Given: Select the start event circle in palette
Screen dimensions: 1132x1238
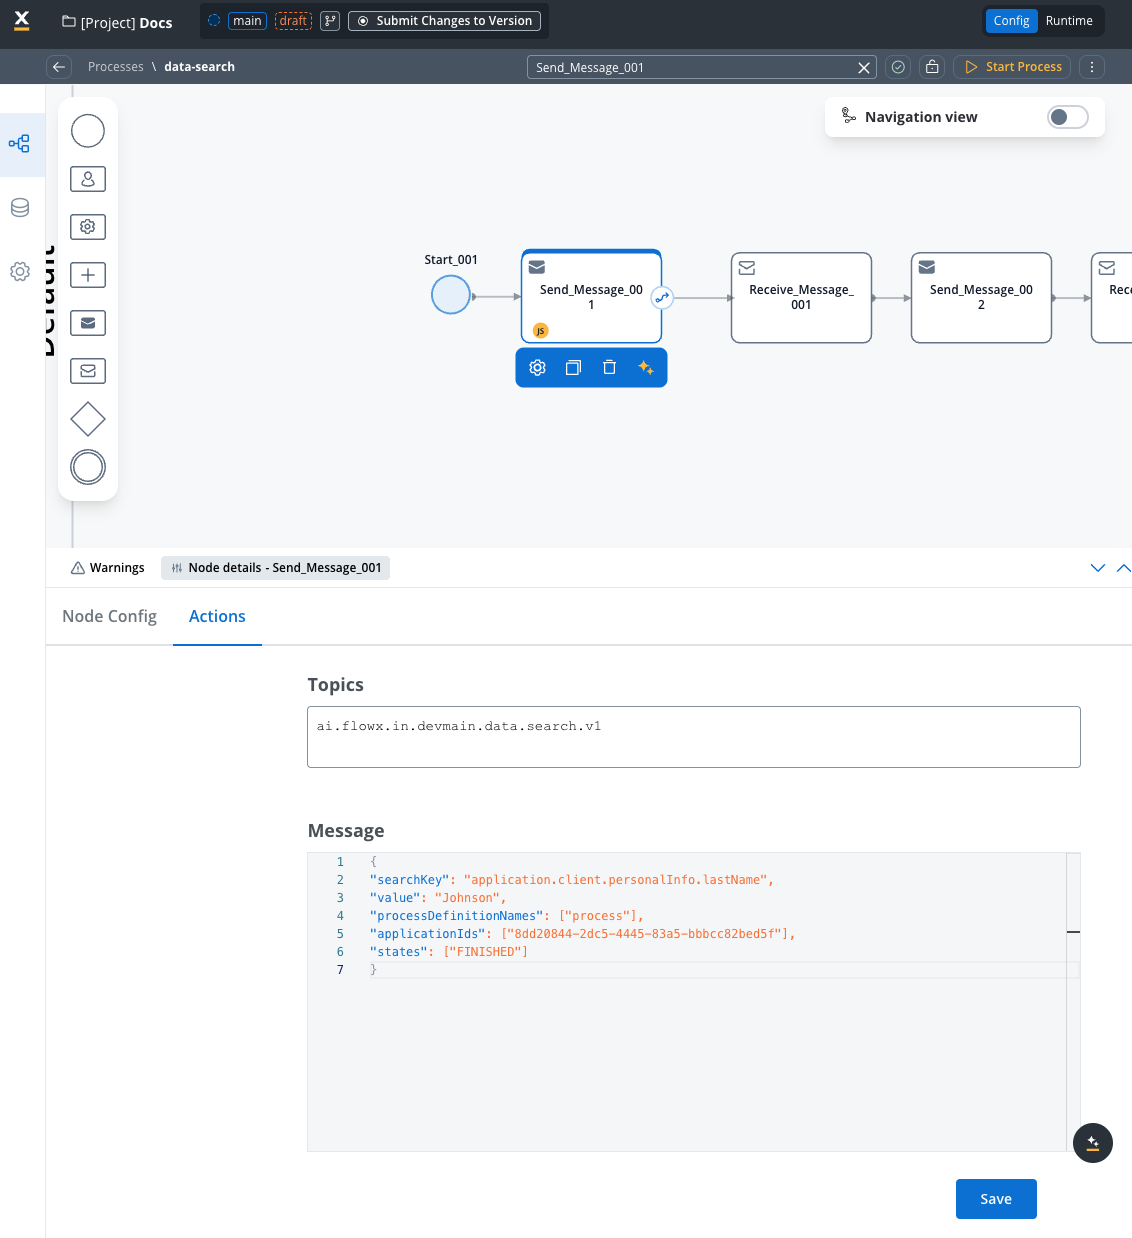Looking at the screenshot, I should 88,131.
